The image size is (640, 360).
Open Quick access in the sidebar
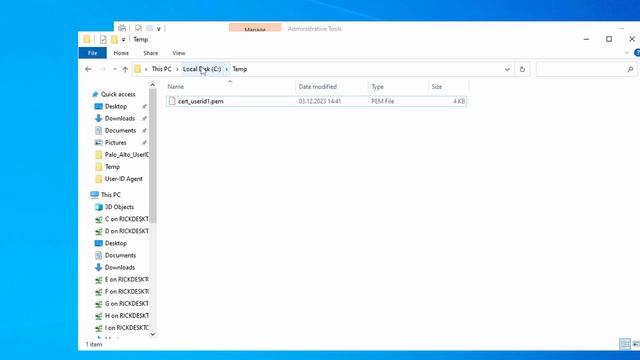[118, 94]
